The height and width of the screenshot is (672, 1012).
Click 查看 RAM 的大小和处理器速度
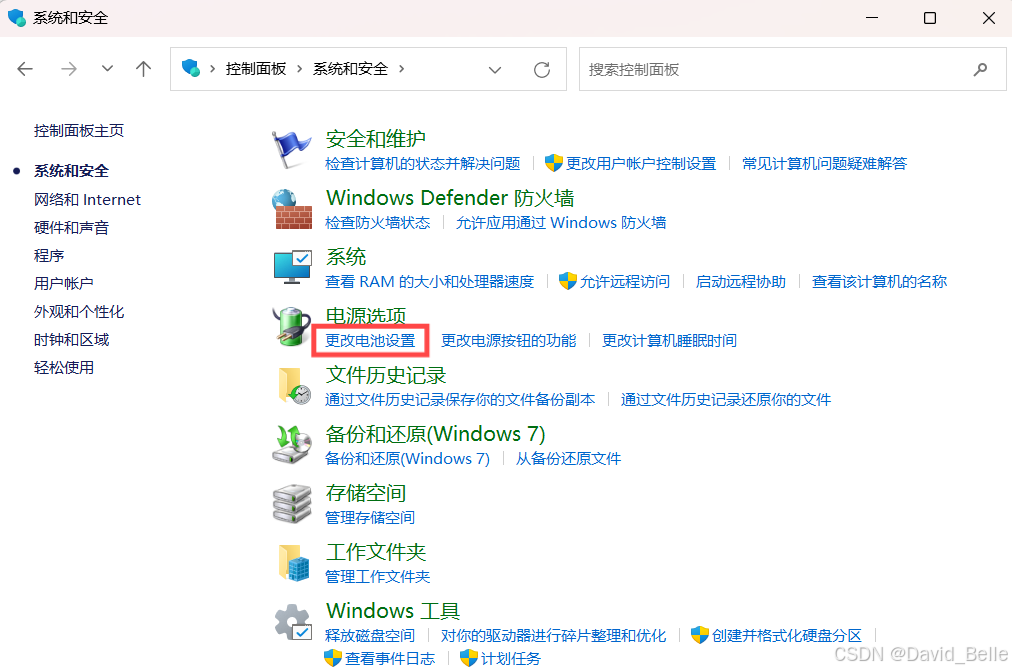pyautogui.click(x=430, y=282)
